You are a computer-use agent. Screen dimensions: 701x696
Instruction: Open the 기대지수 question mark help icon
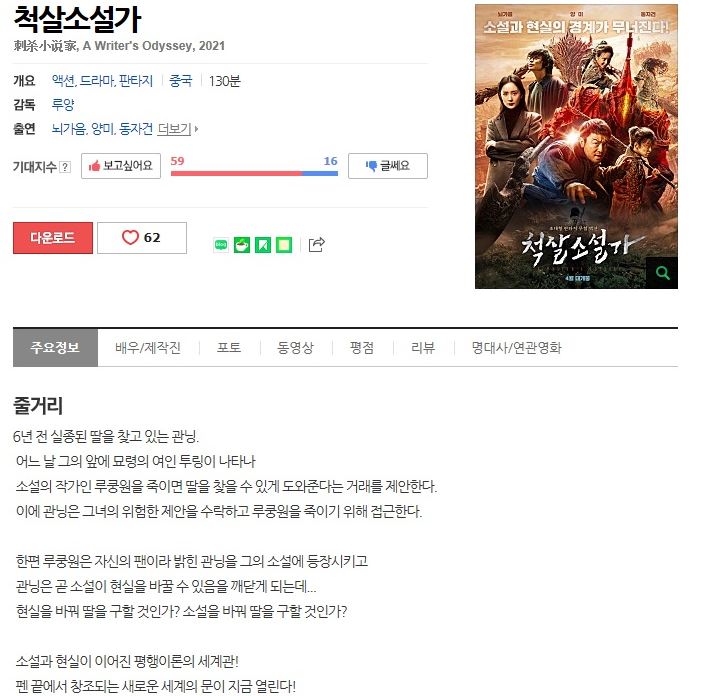[65, 167]
